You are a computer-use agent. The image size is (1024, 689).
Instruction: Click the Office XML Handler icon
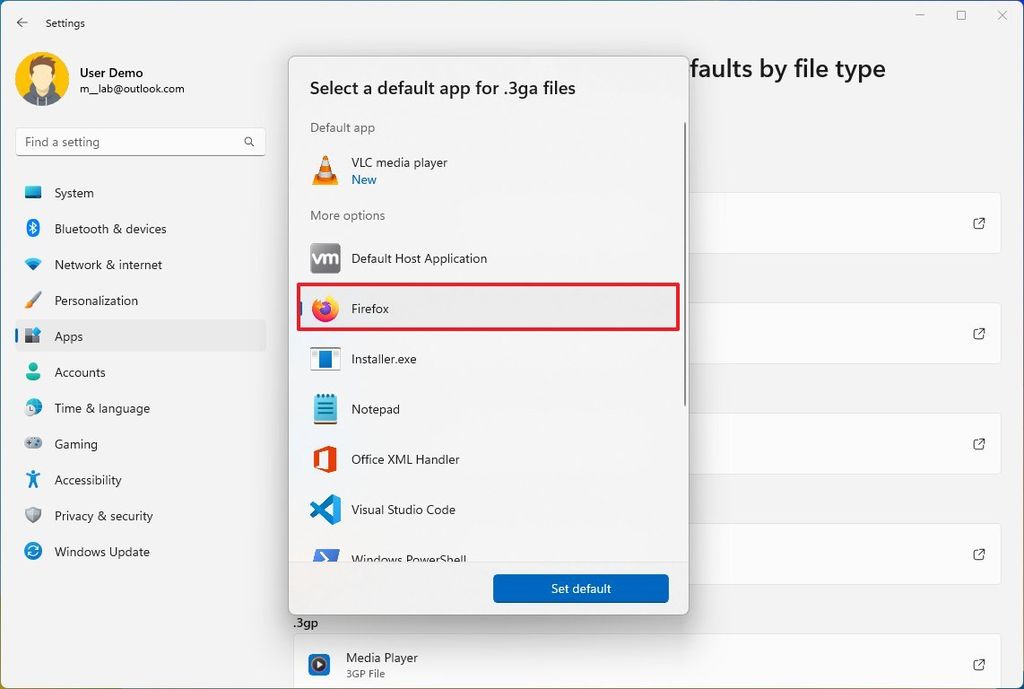click(x=324, y=459)
